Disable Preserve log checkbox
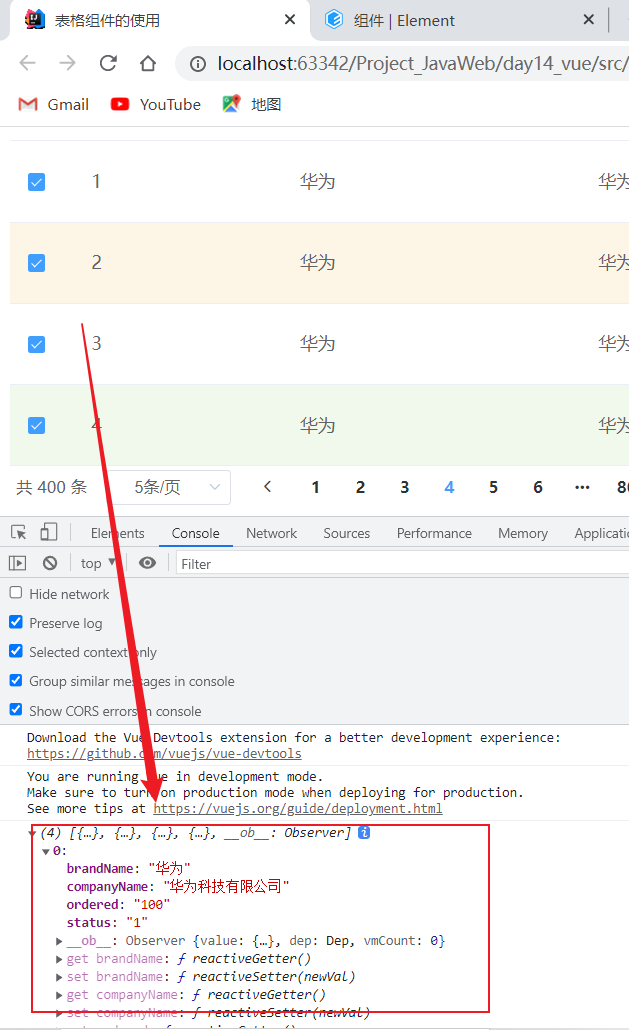This screenshot has height=1030, width=629. [x=16, y=621]
